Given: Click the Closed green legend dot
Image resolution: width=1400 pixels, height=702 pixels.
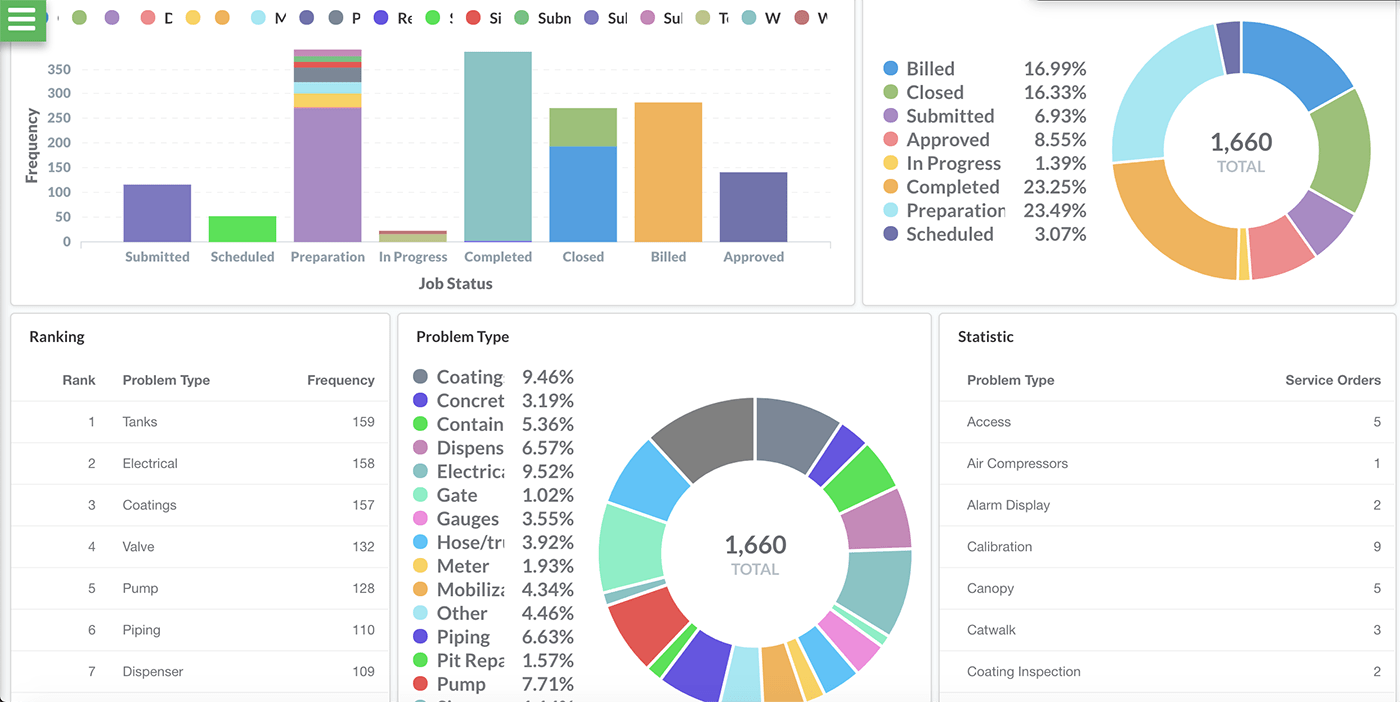Looking at the screenshot, I should click(890, 92).
